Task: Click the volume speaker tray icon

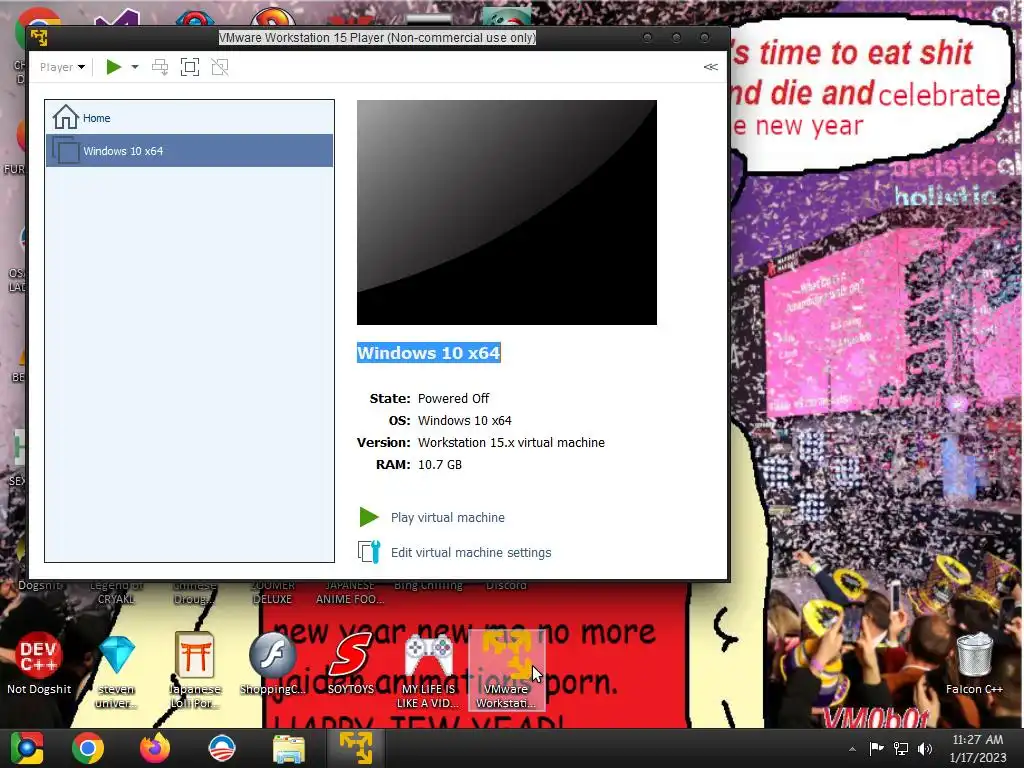Action: pos(925,748)
